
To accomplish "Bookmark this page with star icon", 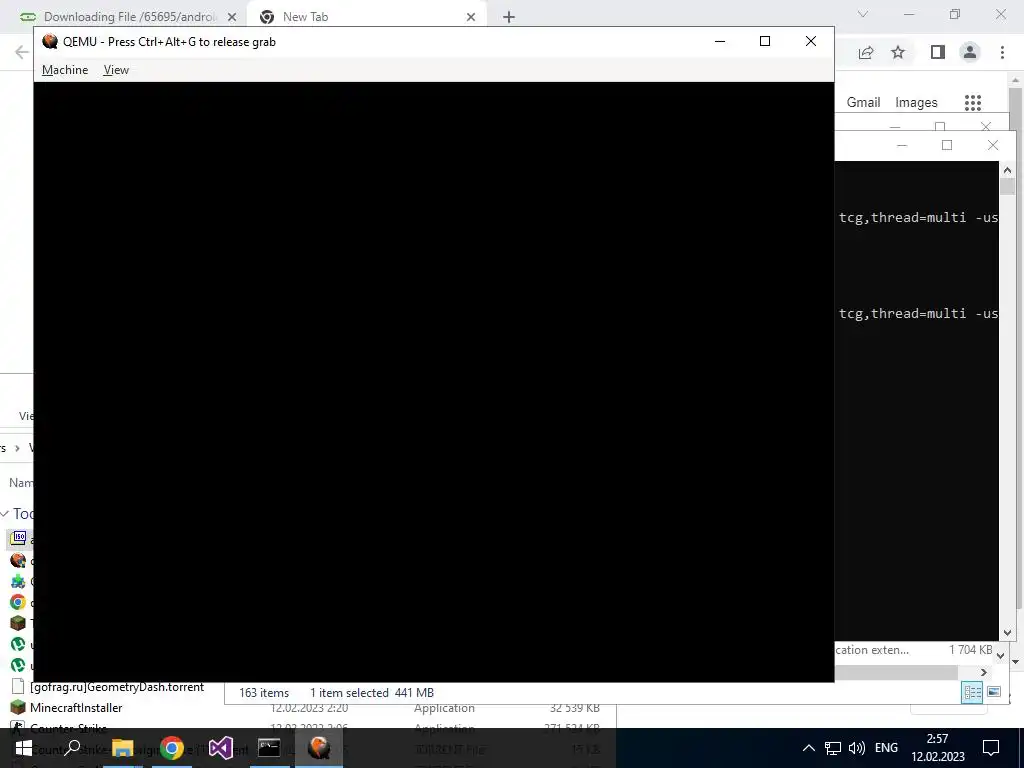I will tap(898, 52).
